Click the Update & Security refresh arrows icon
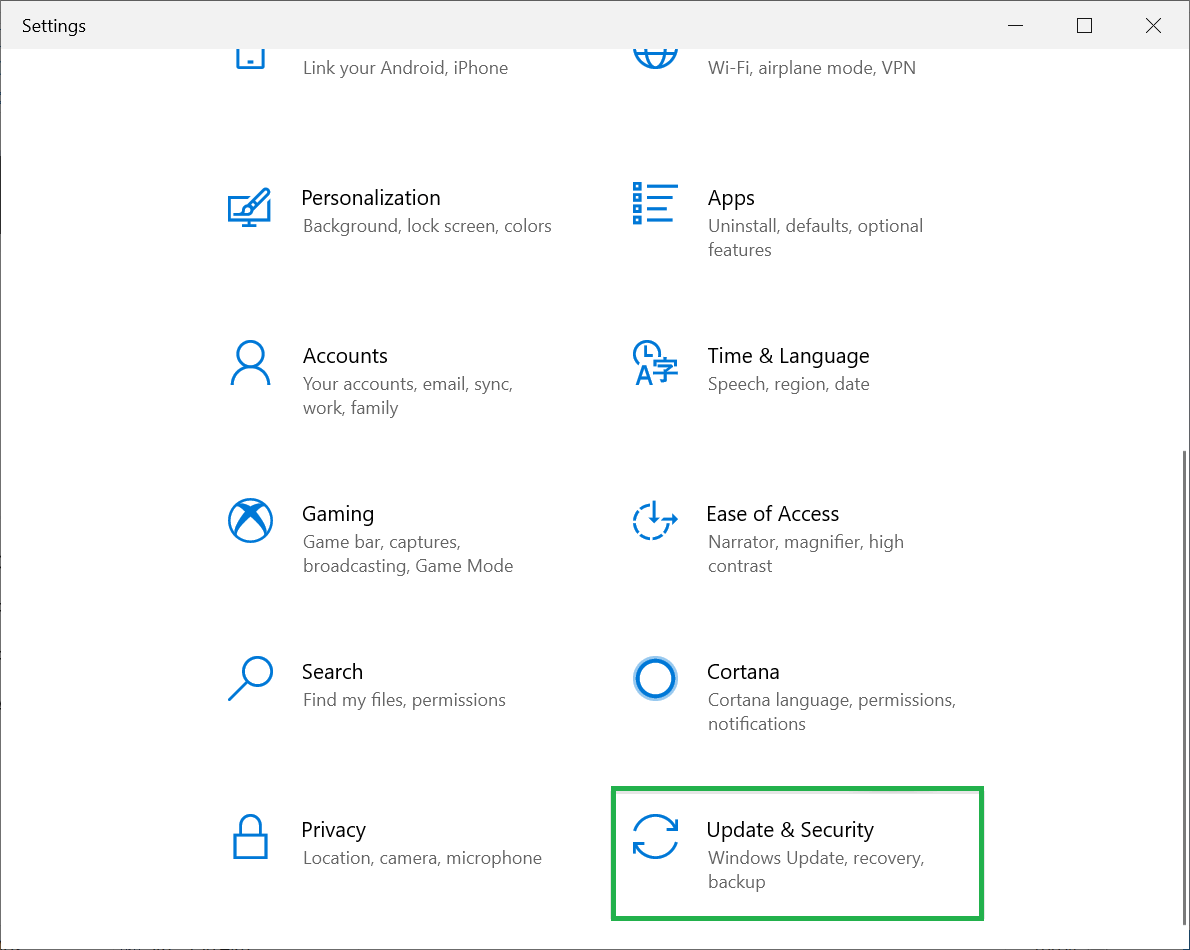The height and width of the screenshot is (950, 1190). (655, 836)
